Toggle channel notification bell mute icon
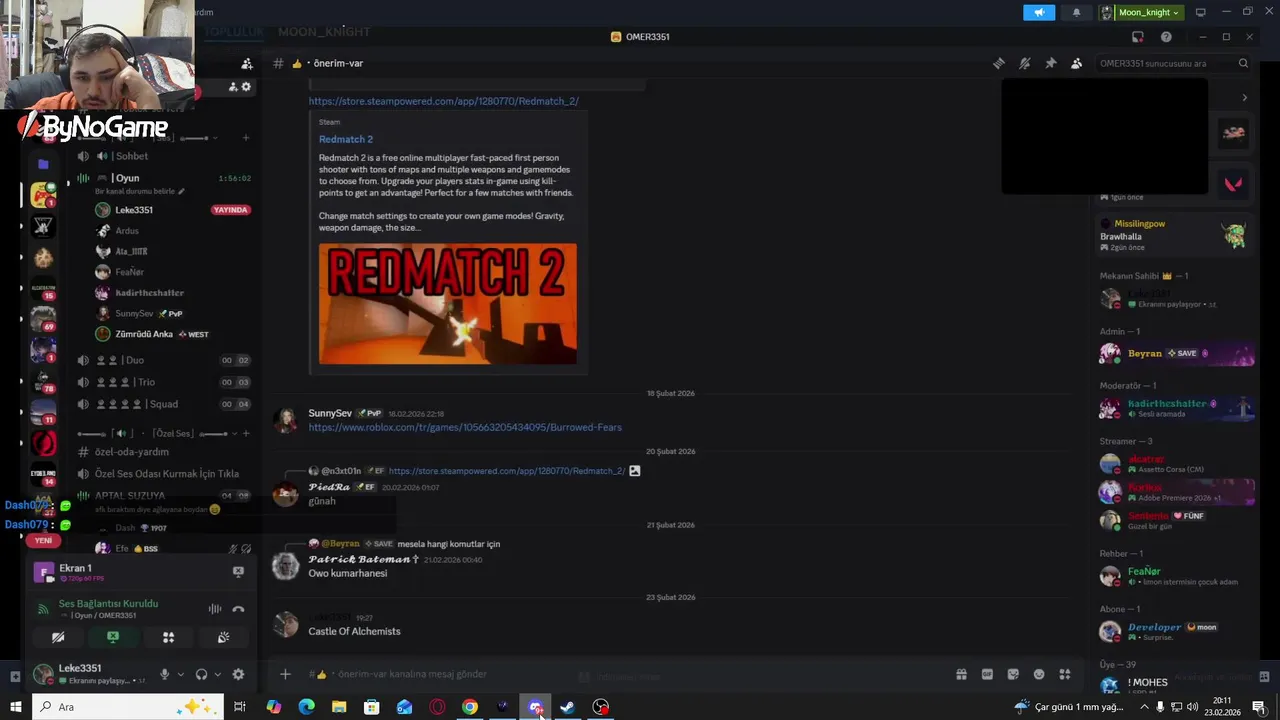This screenshot has width=1280, height=720. [x=1024, y=63]
